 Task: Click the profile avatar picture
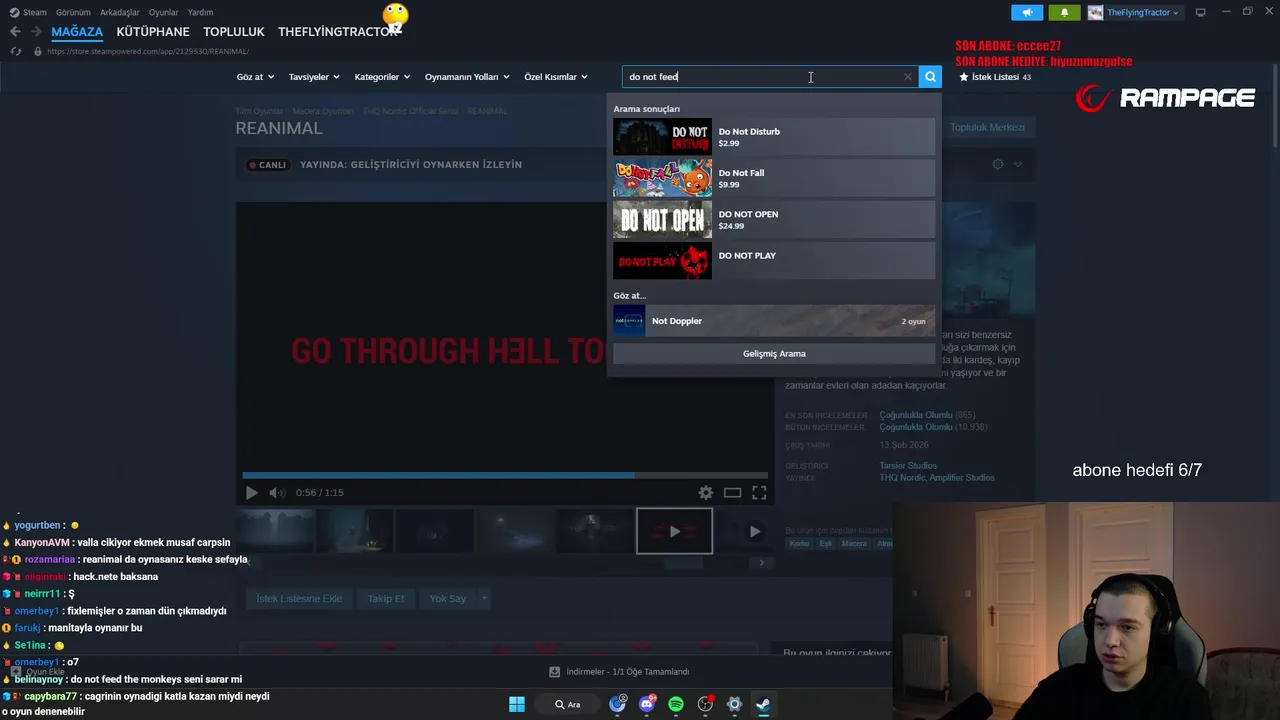point(1096,12)
